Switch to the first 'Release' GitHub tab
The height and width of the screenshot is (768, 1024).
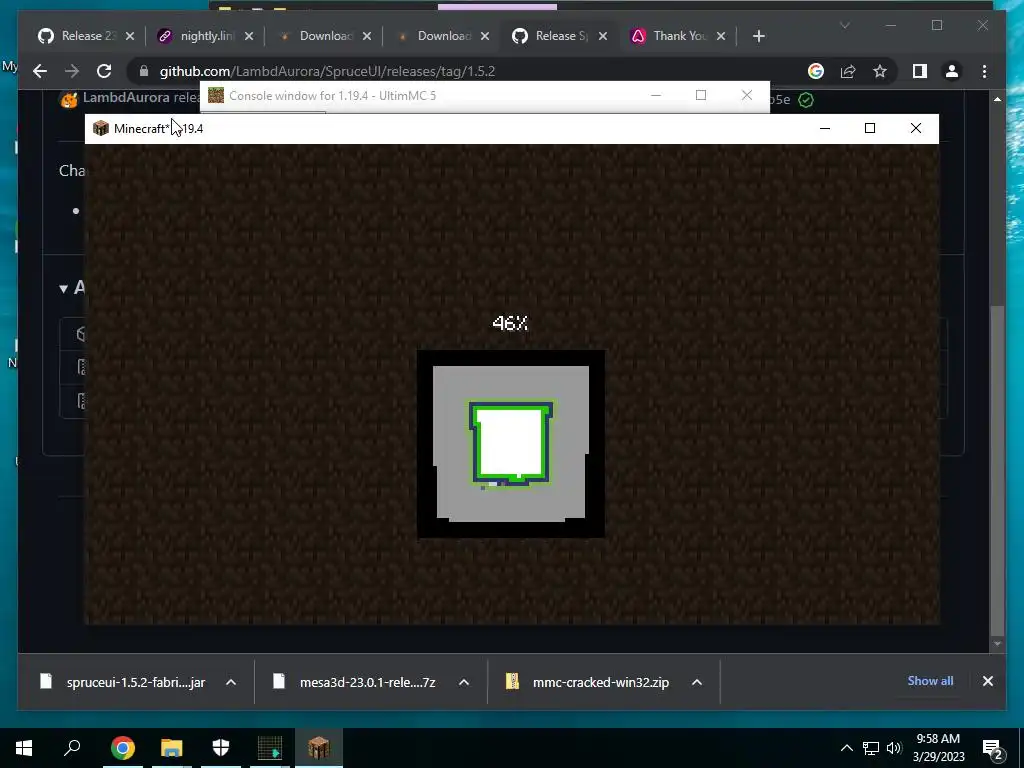(x=87, y=36)
